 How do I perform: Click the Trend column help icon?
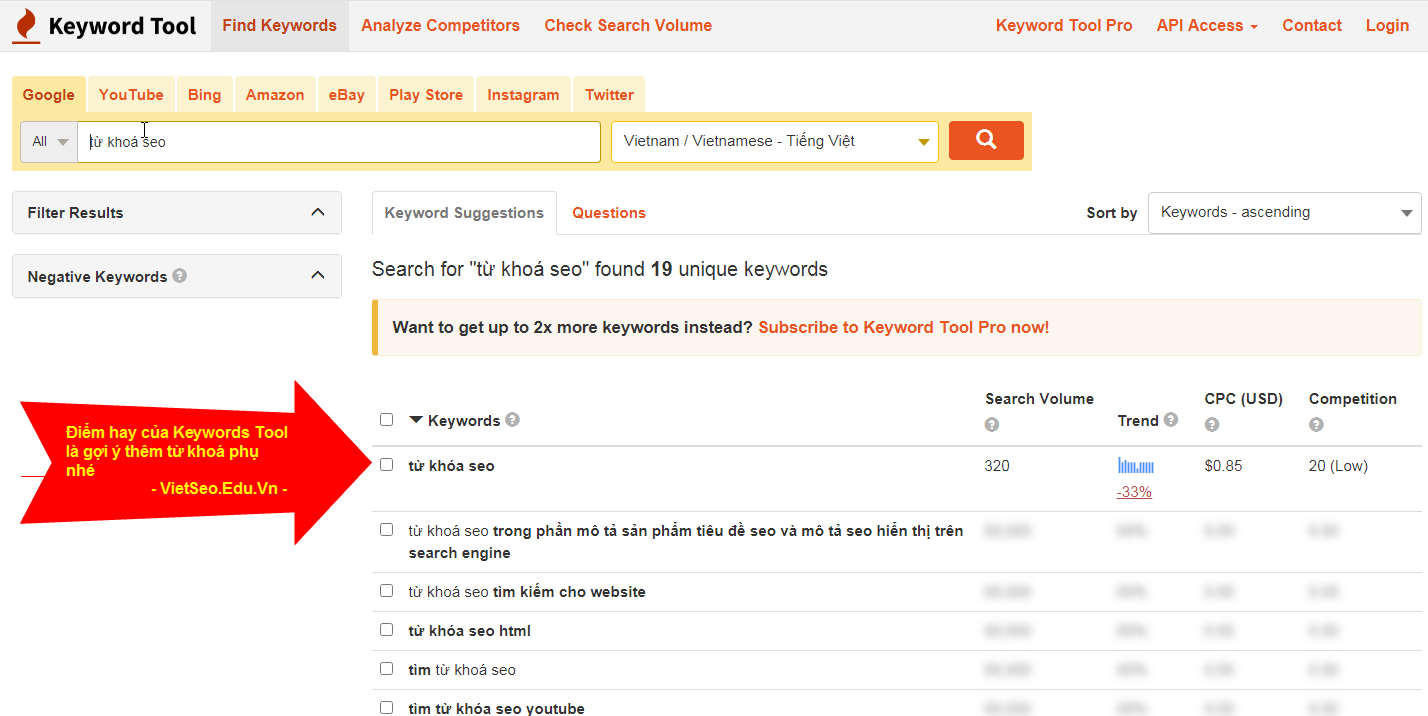1170,420
